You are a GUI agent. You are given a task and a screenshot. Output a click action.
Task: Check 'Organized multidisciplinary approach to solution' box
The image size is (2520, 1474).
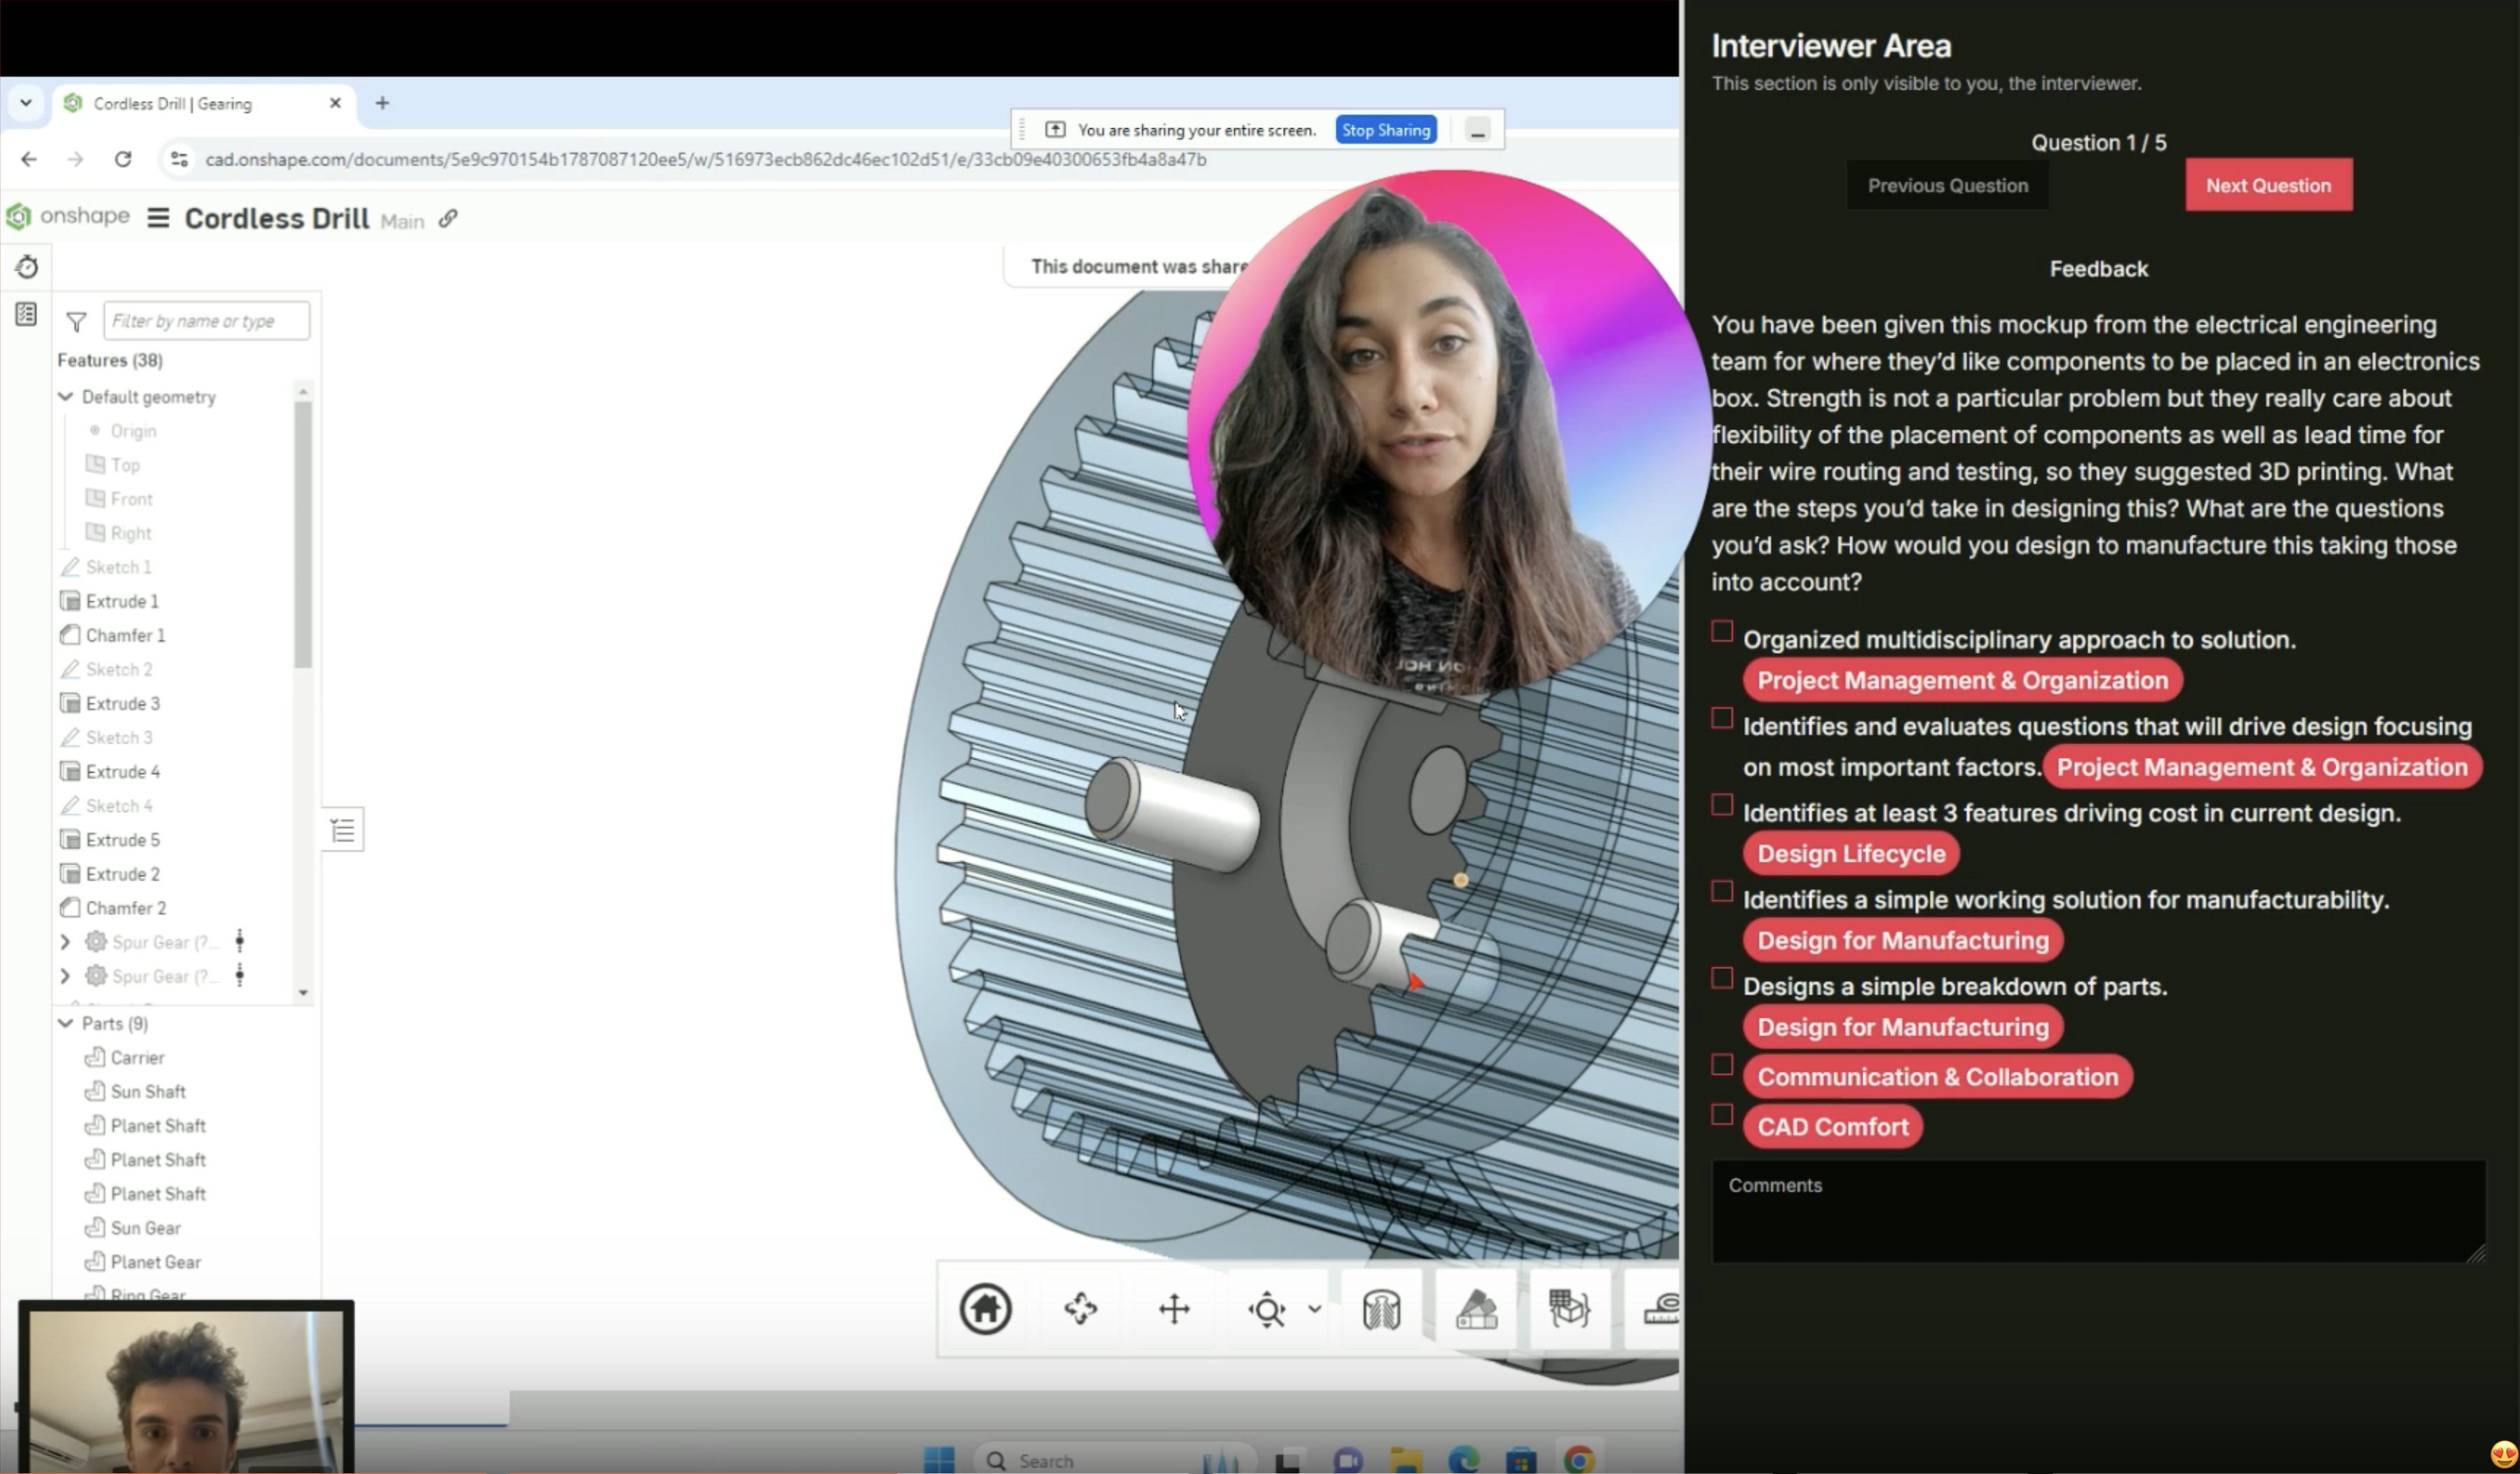pyautogui.click(x=1722, y=631)
